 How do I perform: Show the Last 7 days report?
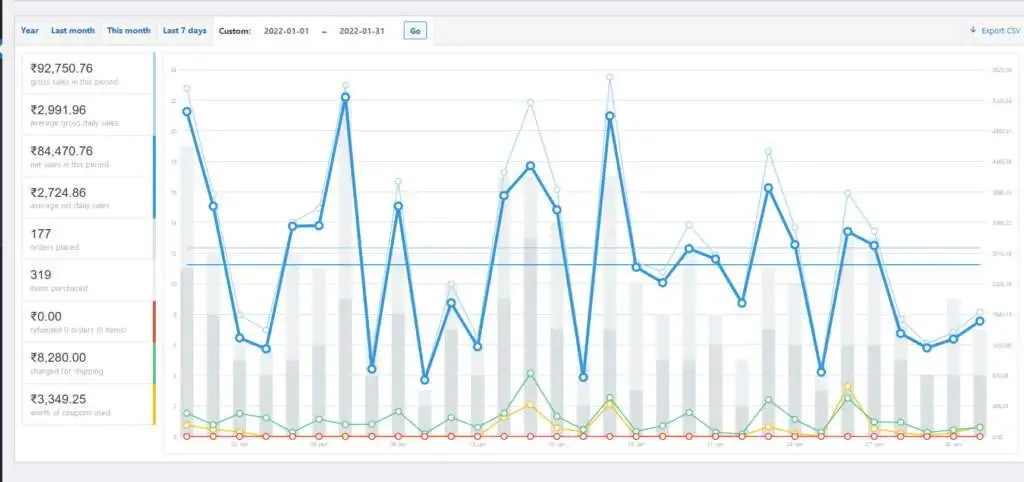coord(185,31)
